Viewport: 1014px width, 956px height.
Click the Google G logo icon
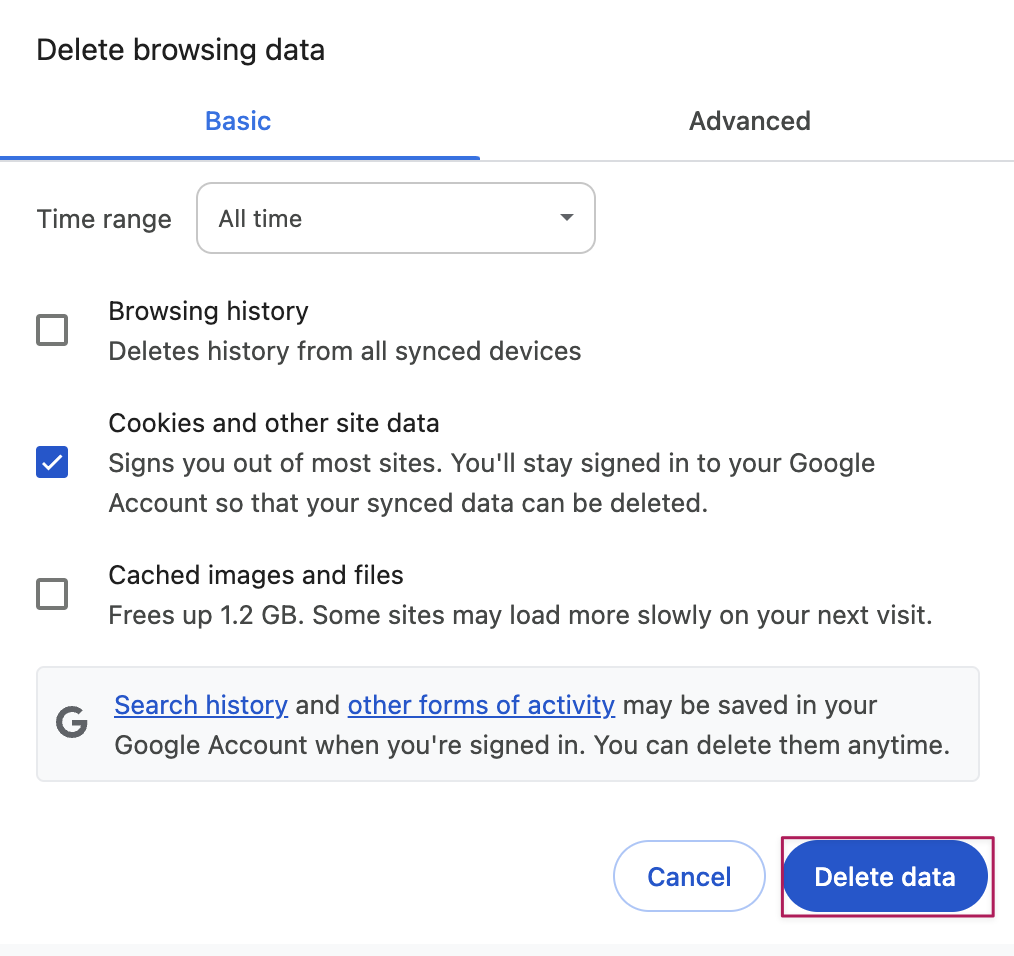pos(72,723)
